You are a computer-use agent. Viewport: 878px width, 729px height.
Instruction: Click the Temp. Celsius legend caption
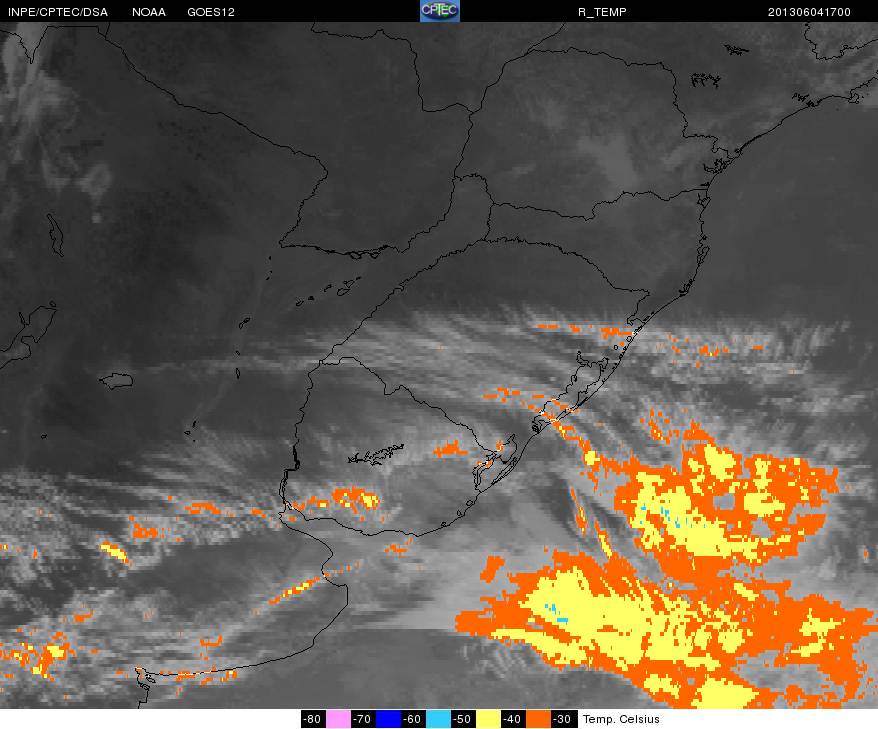pyautogui.click(x=621, y=719)
